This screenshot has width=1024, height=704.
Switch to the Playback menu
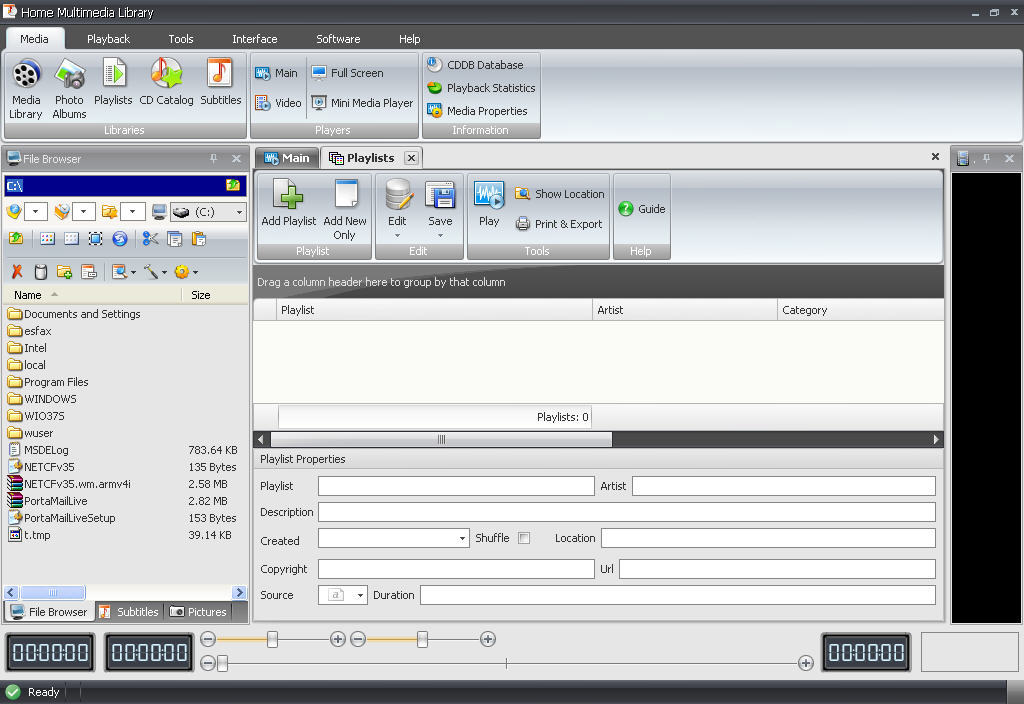(x=108, y=38)
